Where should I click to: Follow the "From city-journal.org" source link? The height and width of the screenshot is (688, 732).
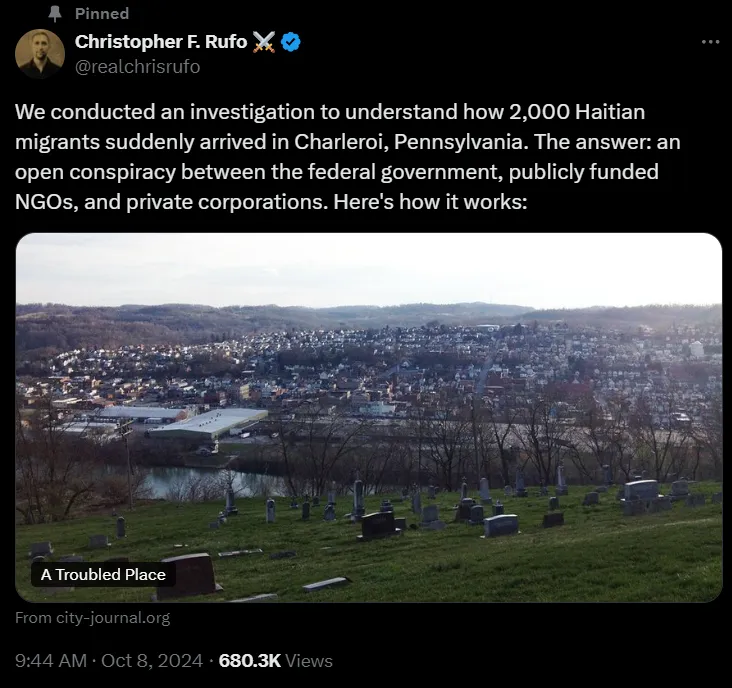pyautogui.click(x=92, y=618)
